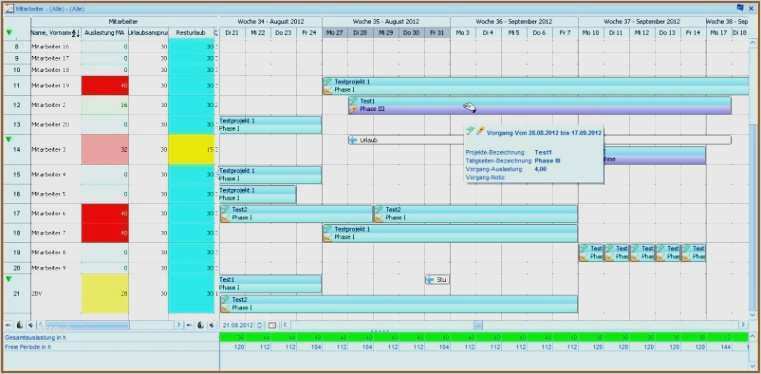
Task: Collapse row 21 group with its green triangle
Action: (x=9, y=279)
